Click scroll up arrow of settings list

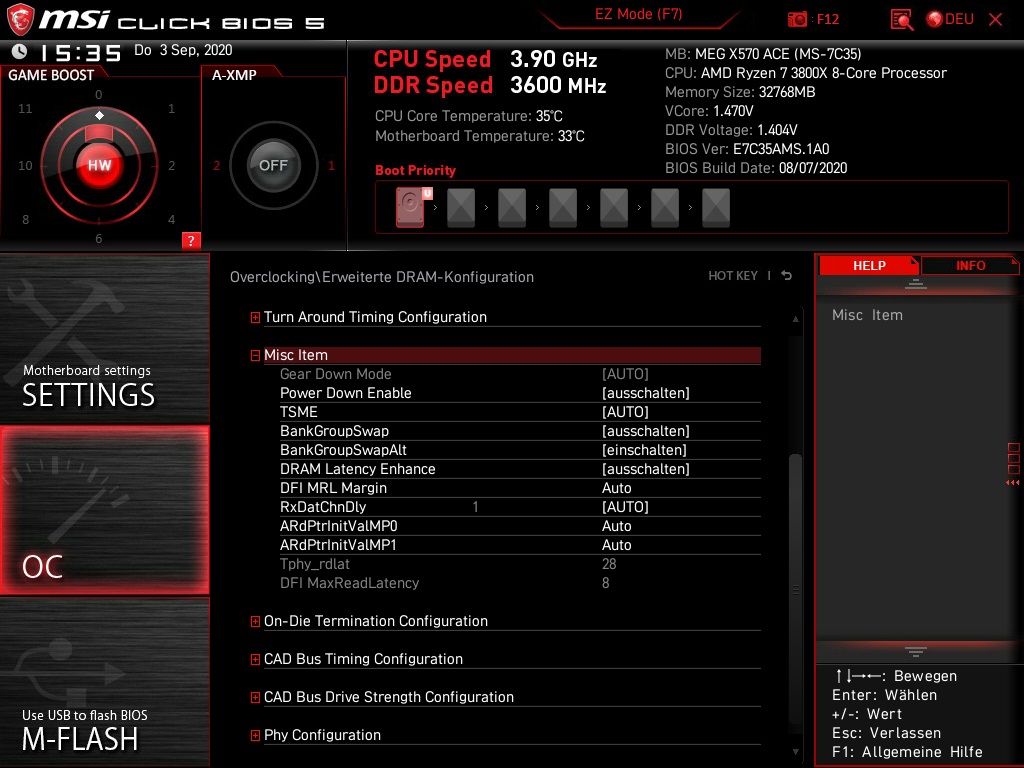click(x=795, y=319)
